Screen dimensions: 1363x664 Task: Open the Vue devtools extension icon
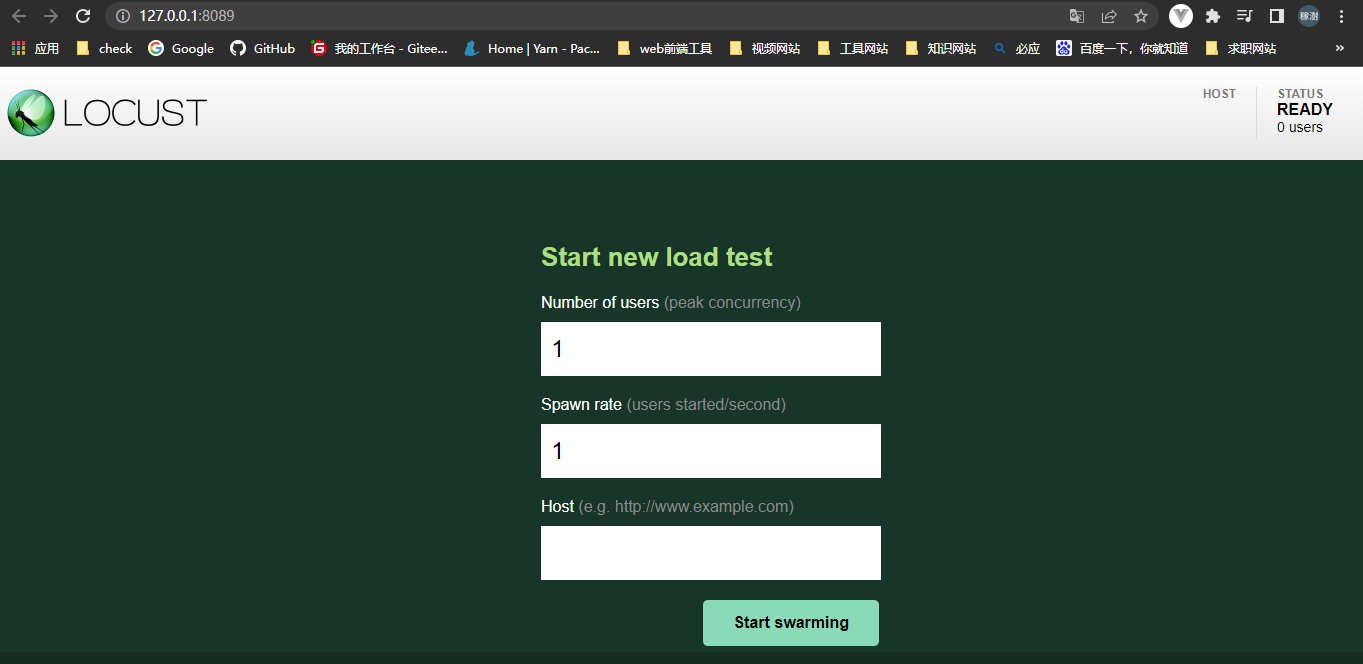pos(1181,16)
